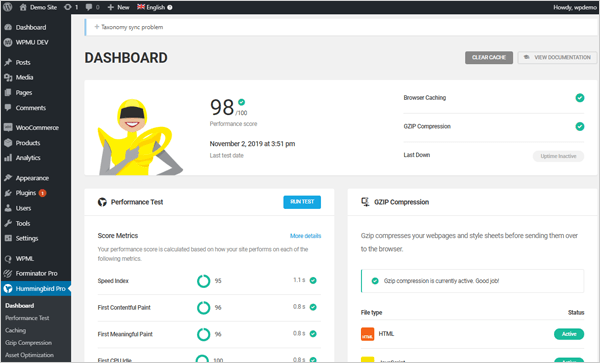Click First Contentful Paint check icon
The width and height of the screenshot is (600, 363).
point(313,307)
